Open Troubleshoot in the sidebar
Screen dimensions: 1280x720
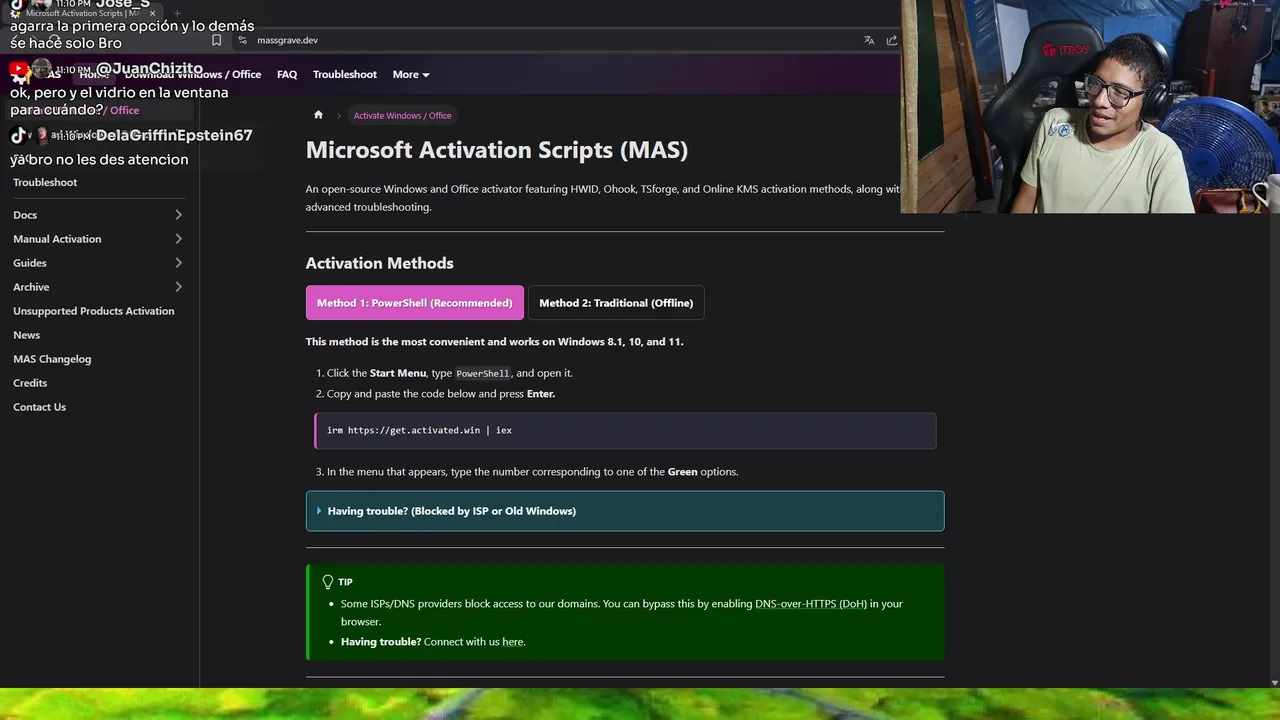click(x=45, y=182)
